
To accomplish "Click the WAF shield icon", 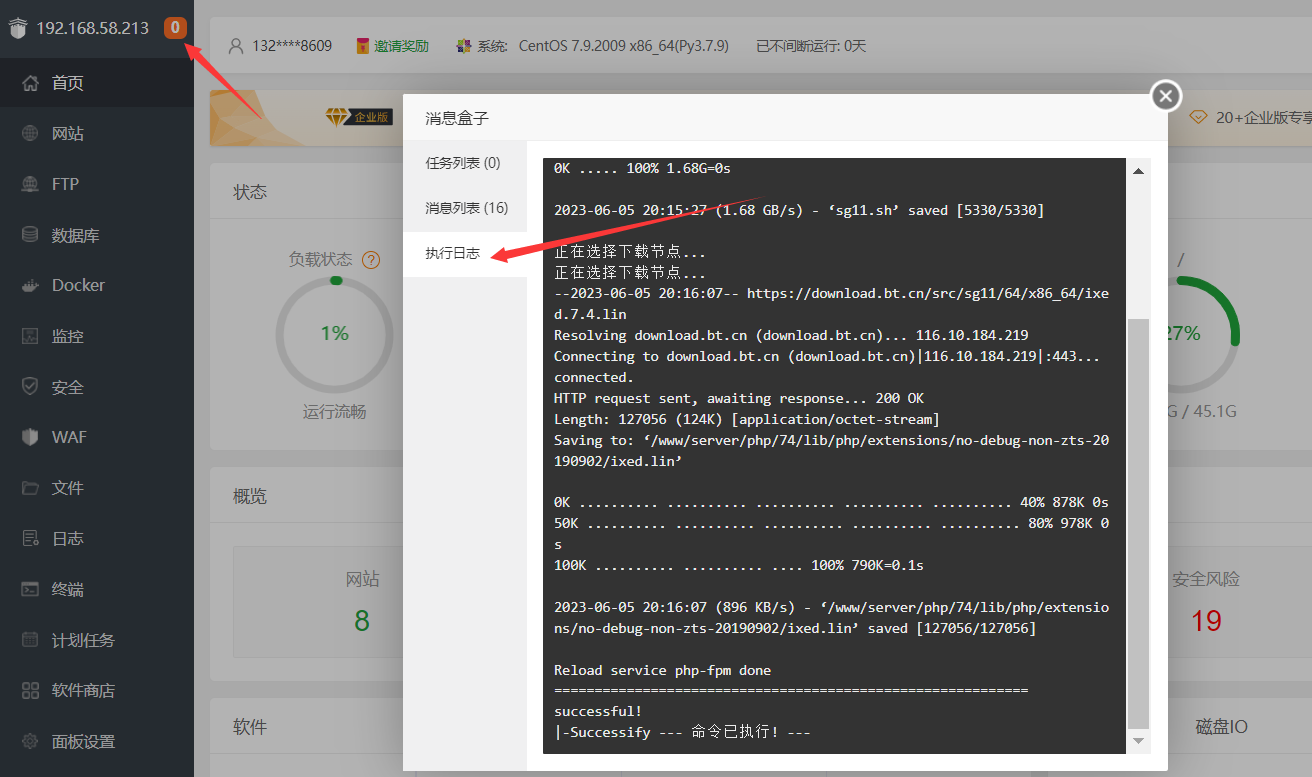I will 31,437.
